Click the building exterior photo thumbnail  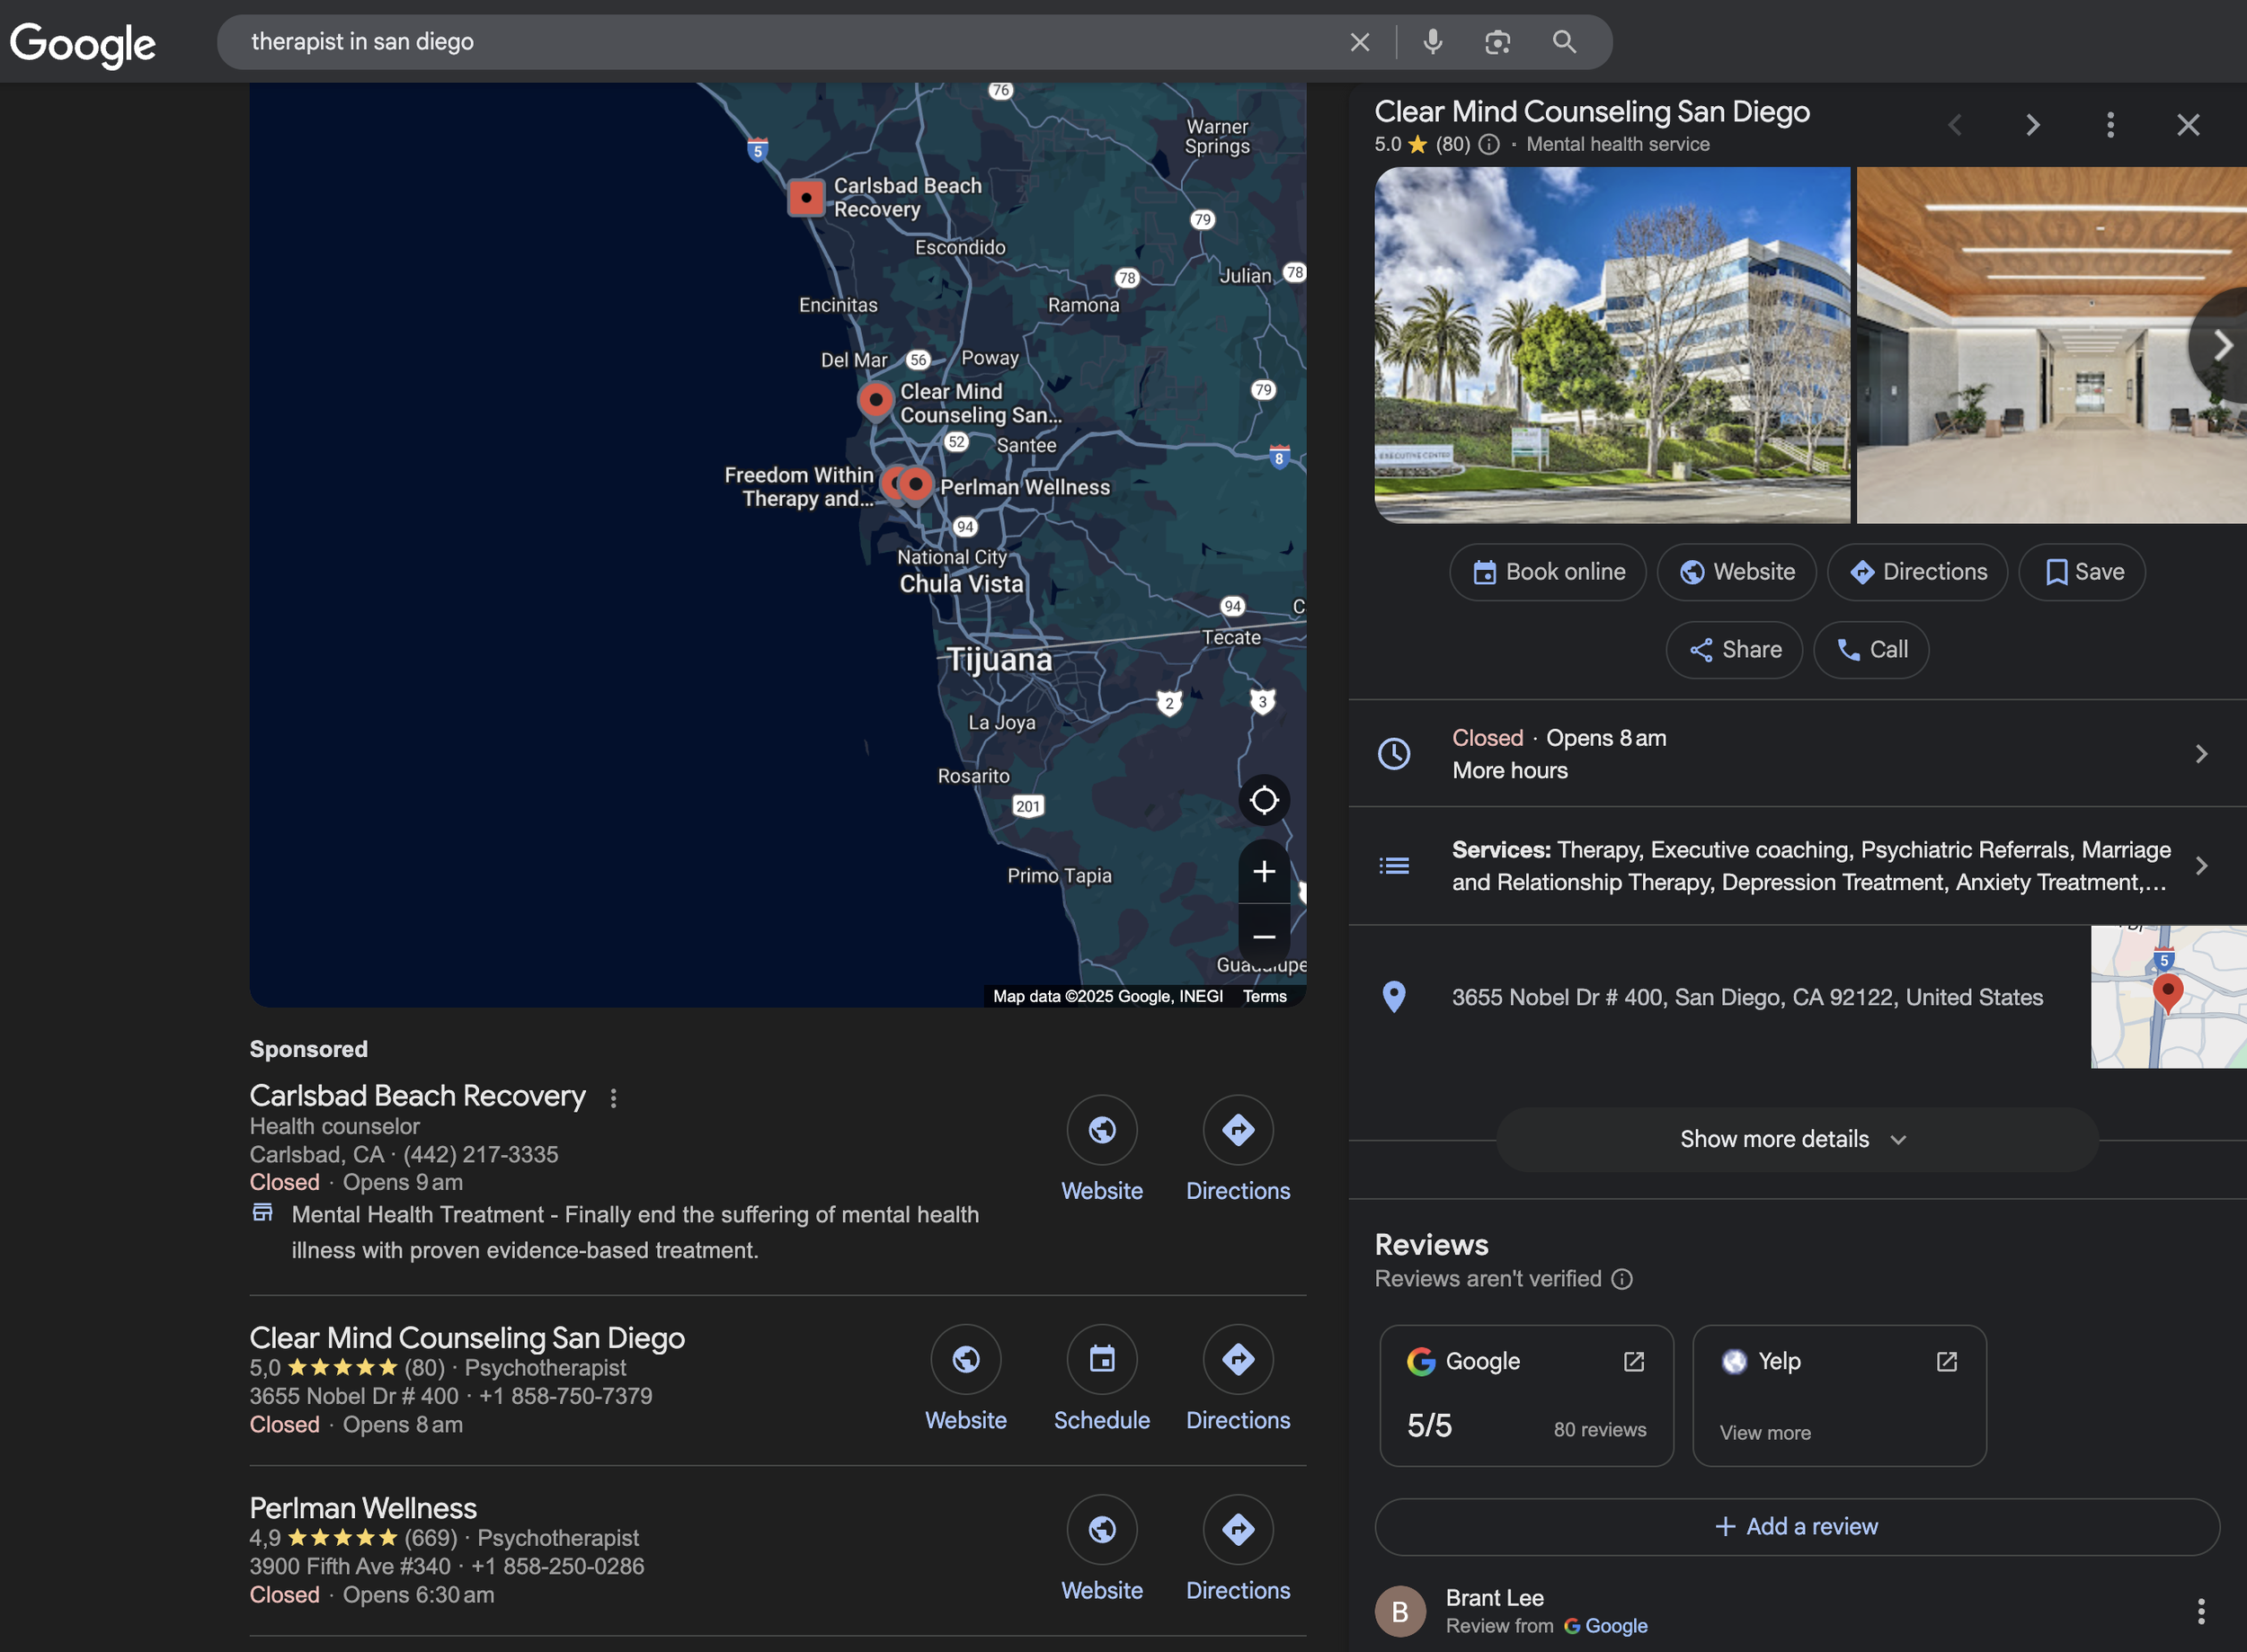[x=1611, y=345]
